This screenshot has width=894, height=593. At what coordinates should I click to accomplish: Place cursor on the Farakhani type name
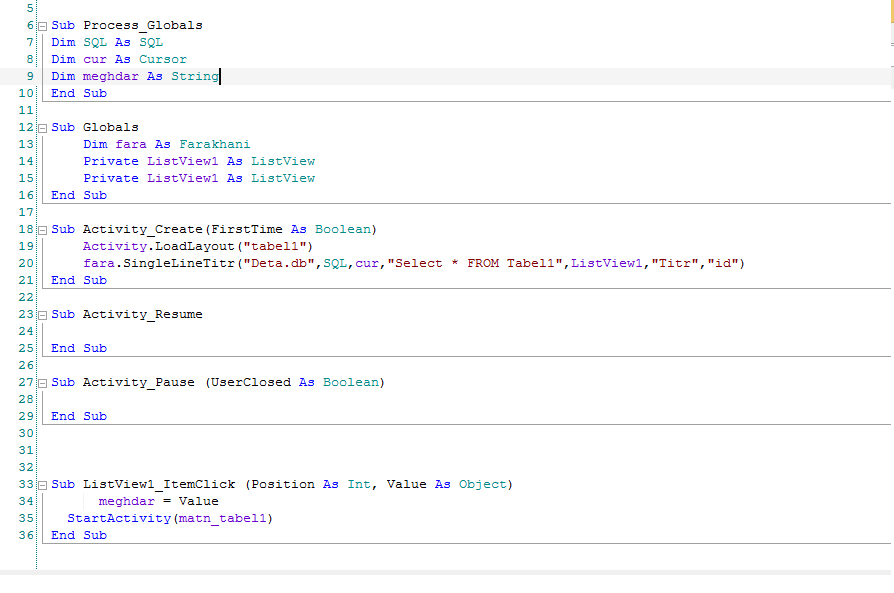pos(214,144)
